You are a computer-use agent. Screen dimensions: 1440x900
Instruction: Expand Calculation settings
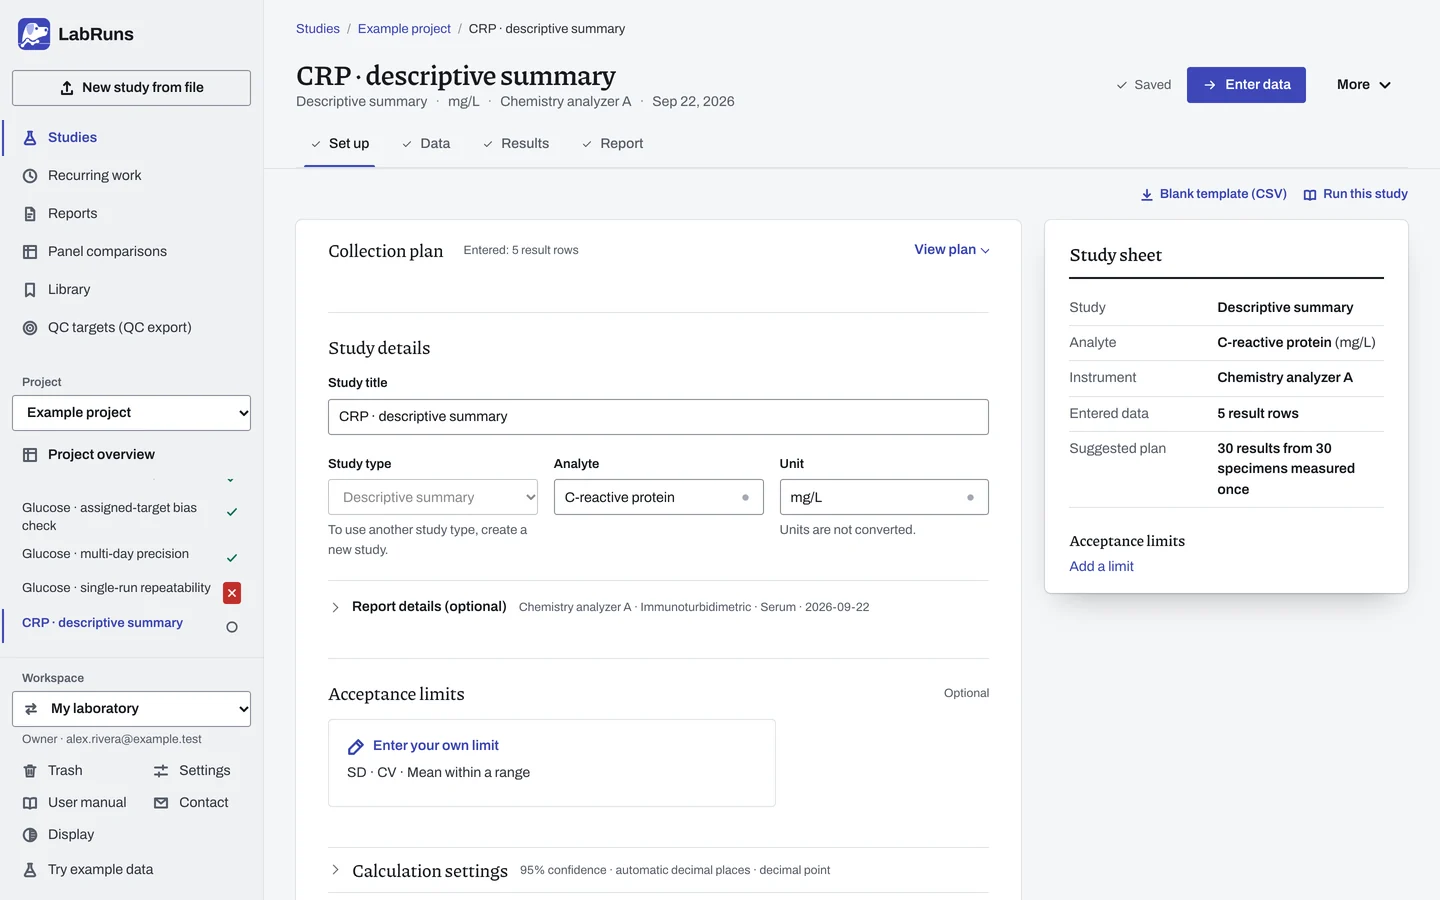point(419,871)
